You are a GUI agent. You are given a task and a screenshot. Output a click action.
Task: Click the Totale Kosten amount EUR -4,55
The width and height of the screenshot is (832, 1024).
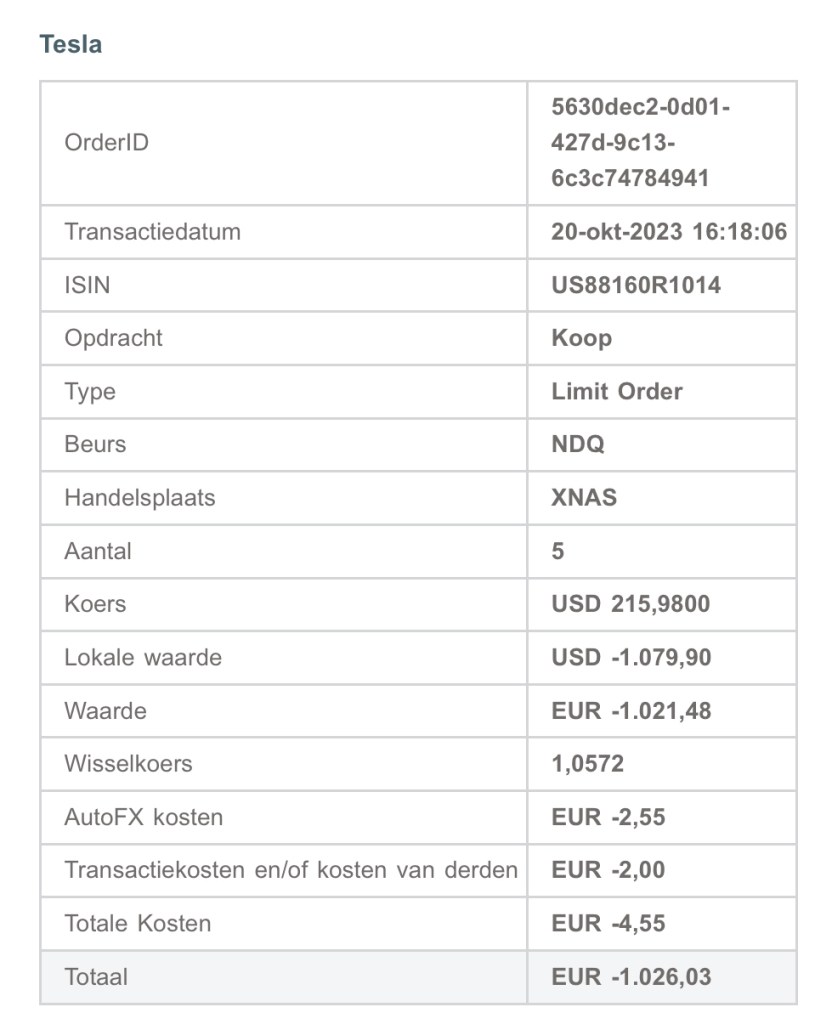click(608, 923)
